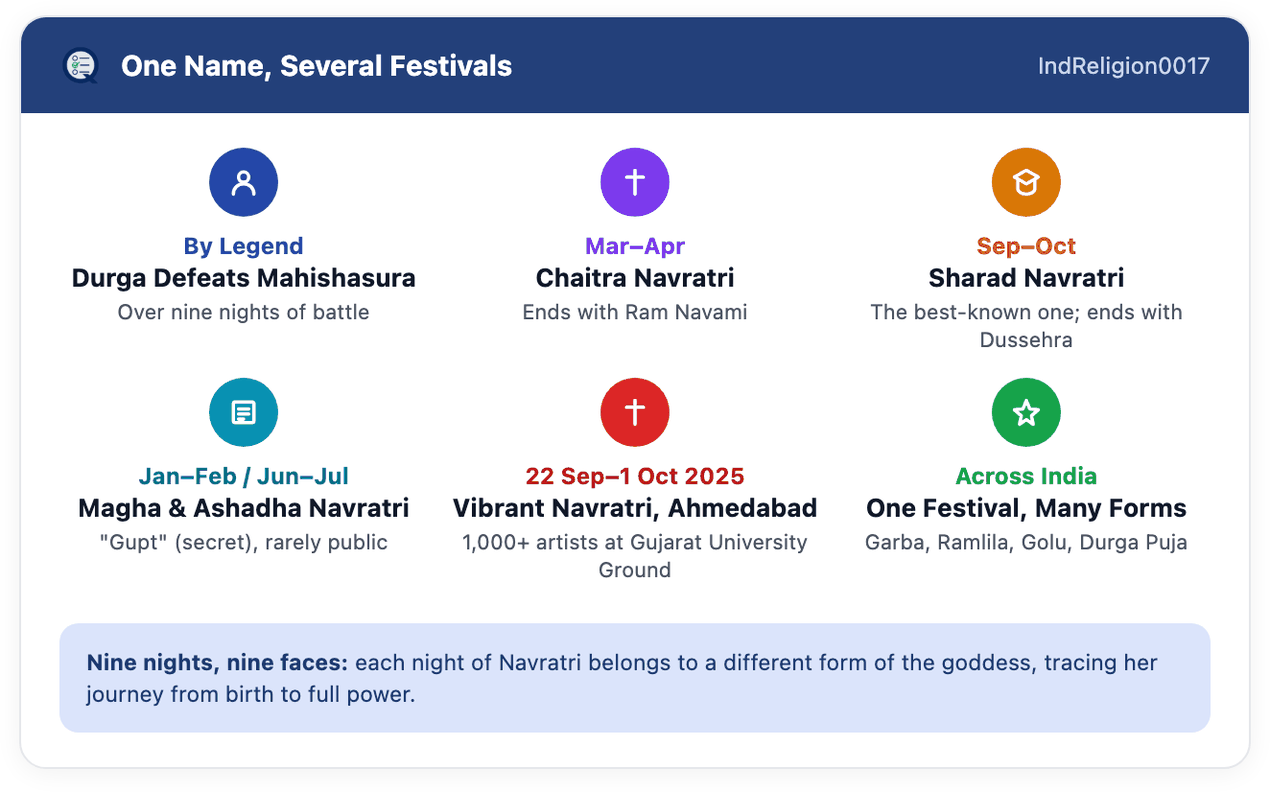
Task: Open the Sharad Navratri heading
Action: (x=1026, y=278)
